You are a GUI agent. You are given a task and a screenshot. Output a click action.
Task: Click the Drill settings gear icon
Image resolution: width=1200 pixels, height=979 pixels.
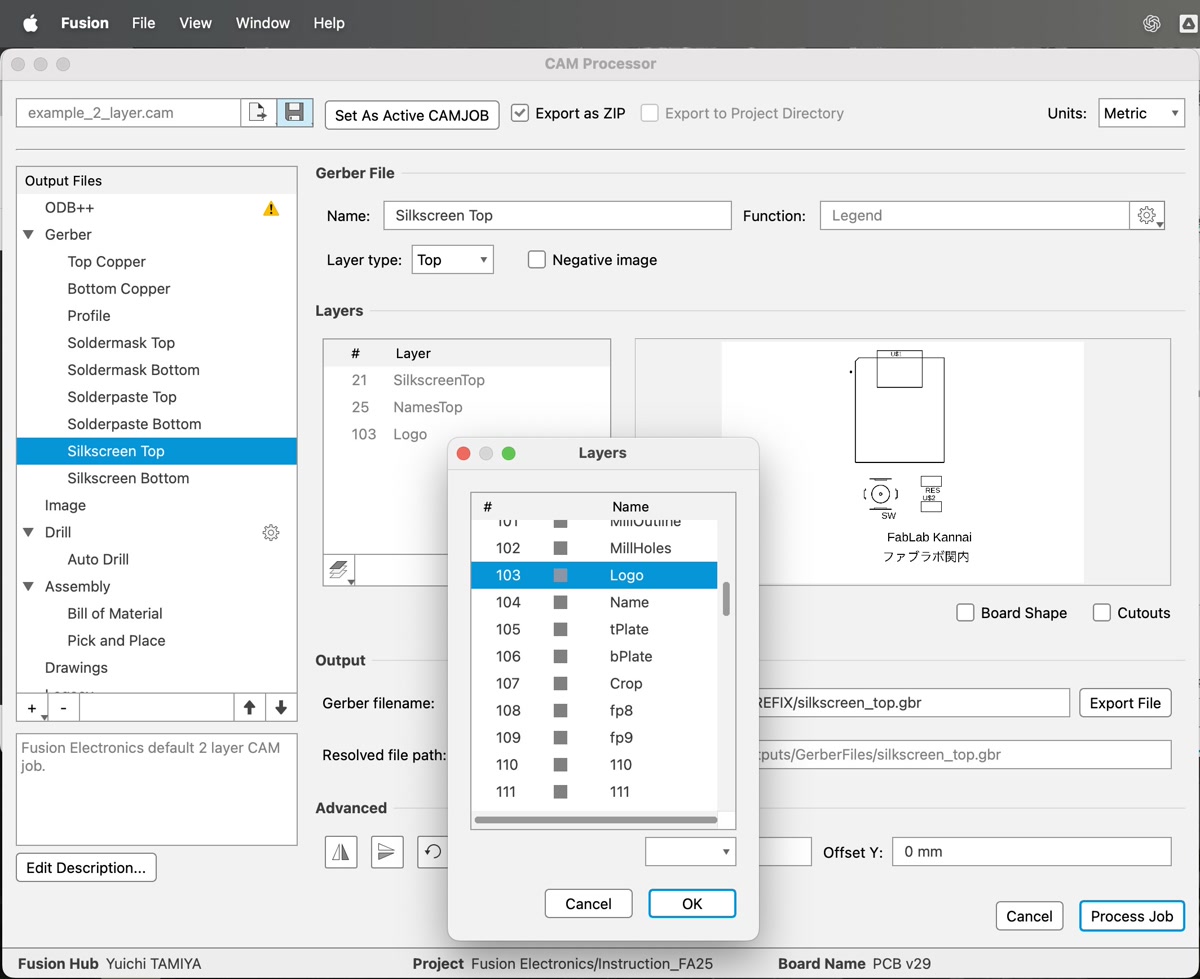(x=271, y=533)
